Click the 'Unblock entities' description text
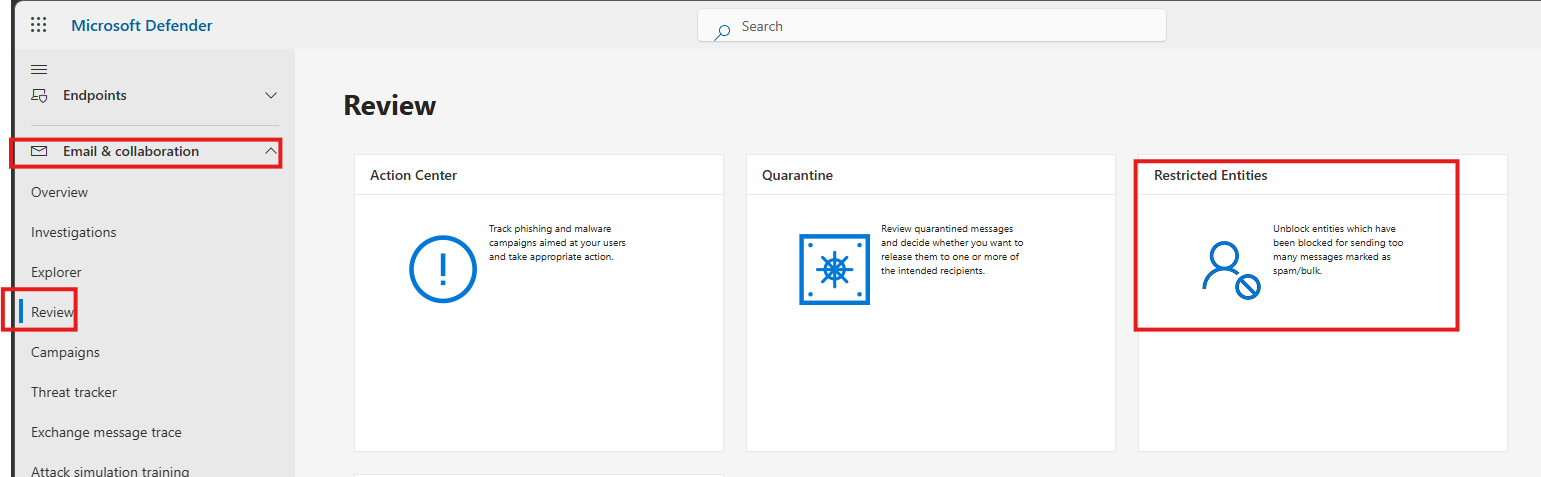Screen dimensions: 1541x477 pos(1340,250)
